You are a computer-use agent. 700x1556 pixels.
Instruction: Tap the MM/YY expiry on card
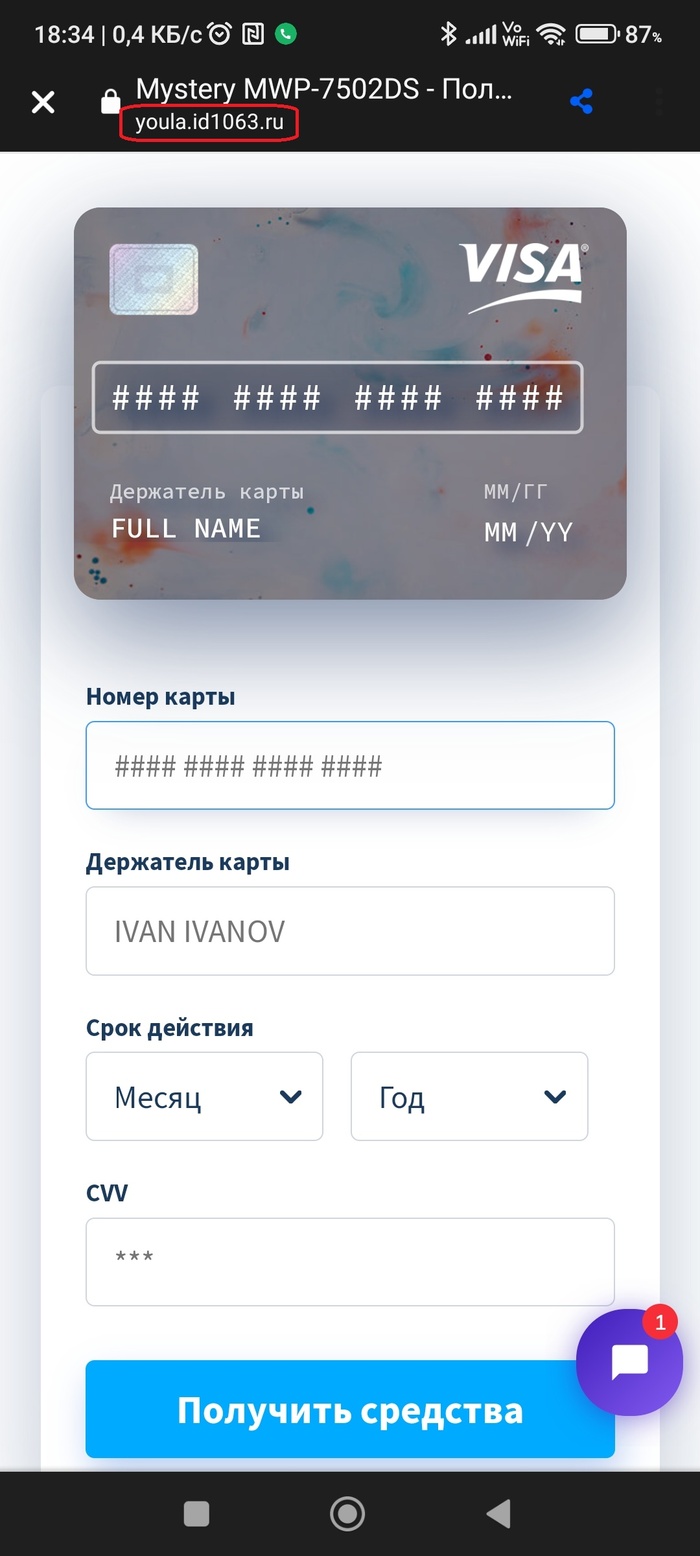point(528,532)
